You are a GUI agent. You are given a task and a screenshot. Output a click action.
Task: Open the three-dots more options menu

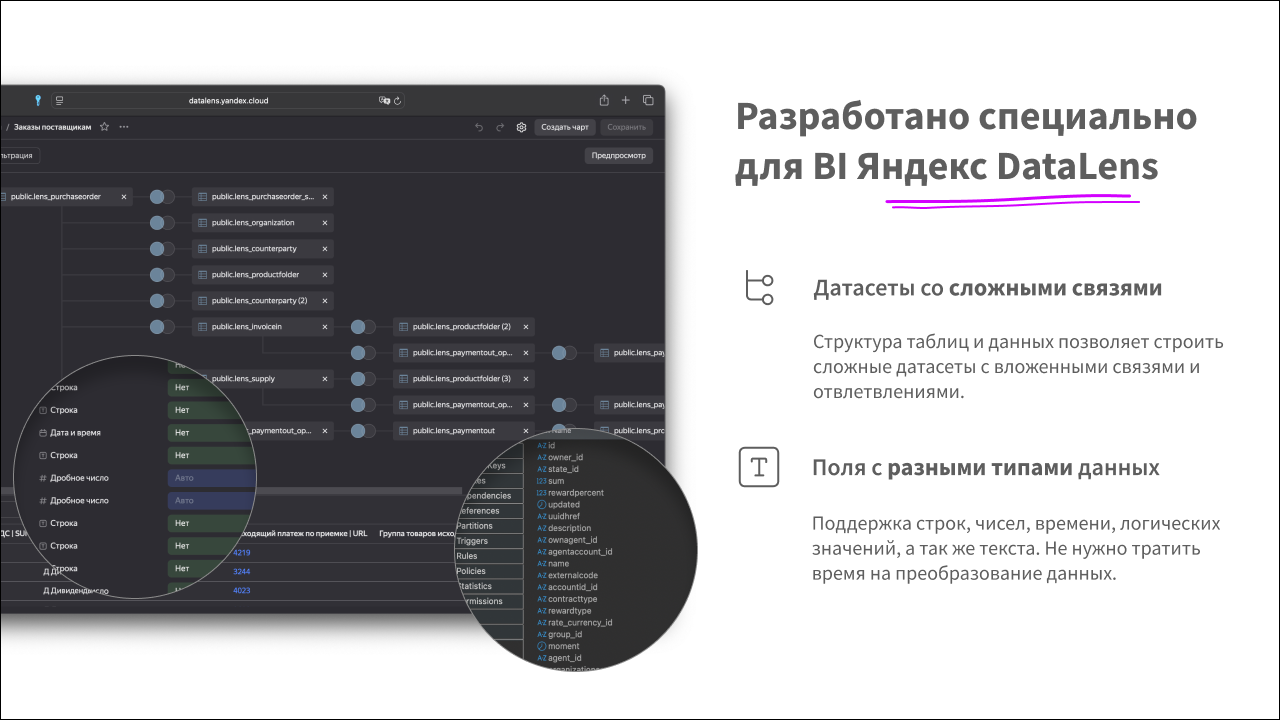click(124, 127)
